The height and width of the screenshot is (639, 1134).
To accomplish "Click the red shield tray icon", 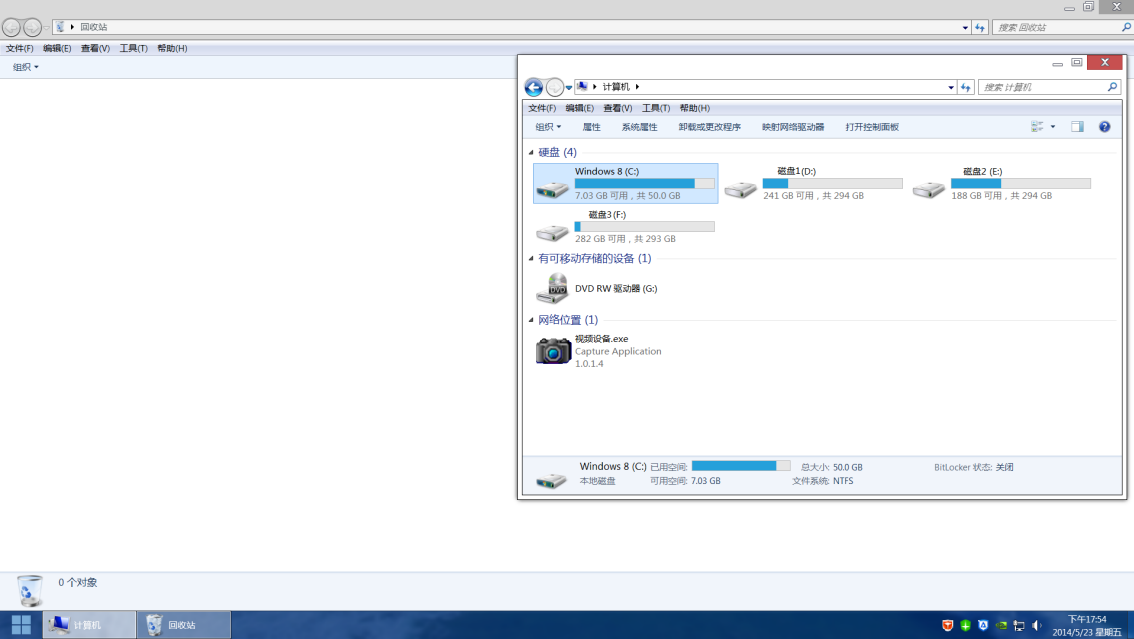I will 947,625.
